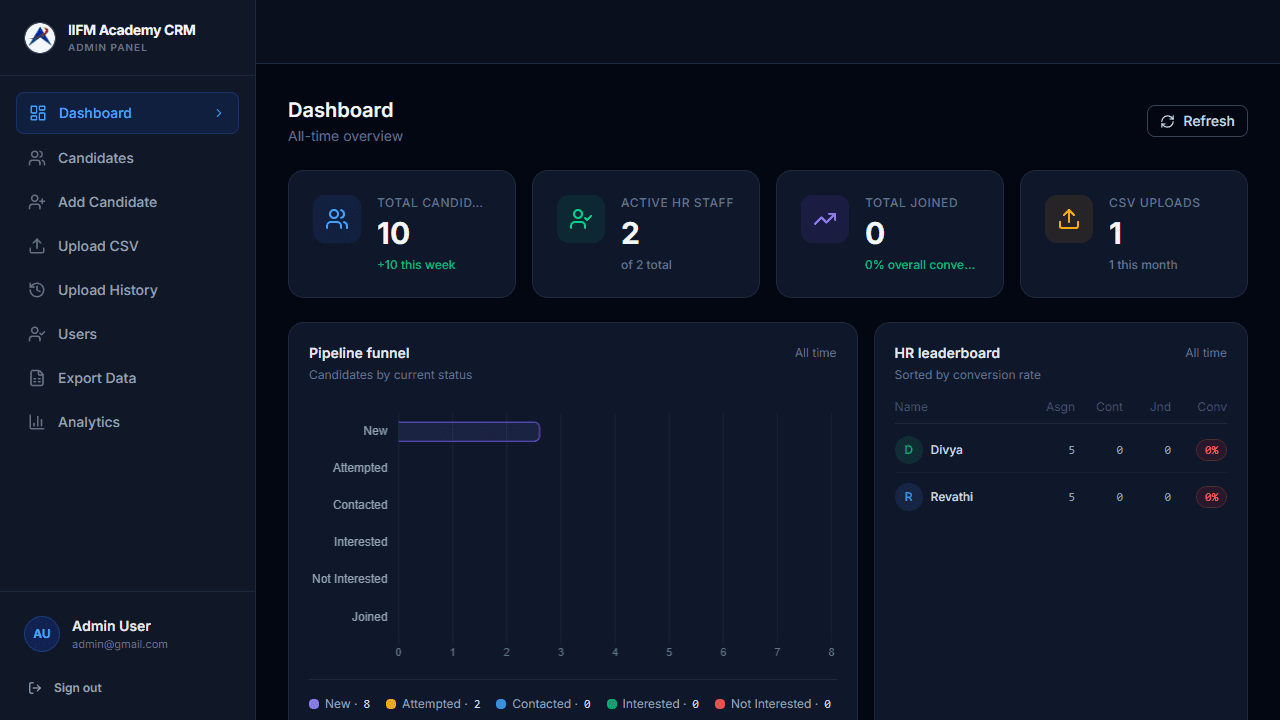Click the Active HR Staff card icon
The width and height of the screenshot is (1280, 720).
581,219
